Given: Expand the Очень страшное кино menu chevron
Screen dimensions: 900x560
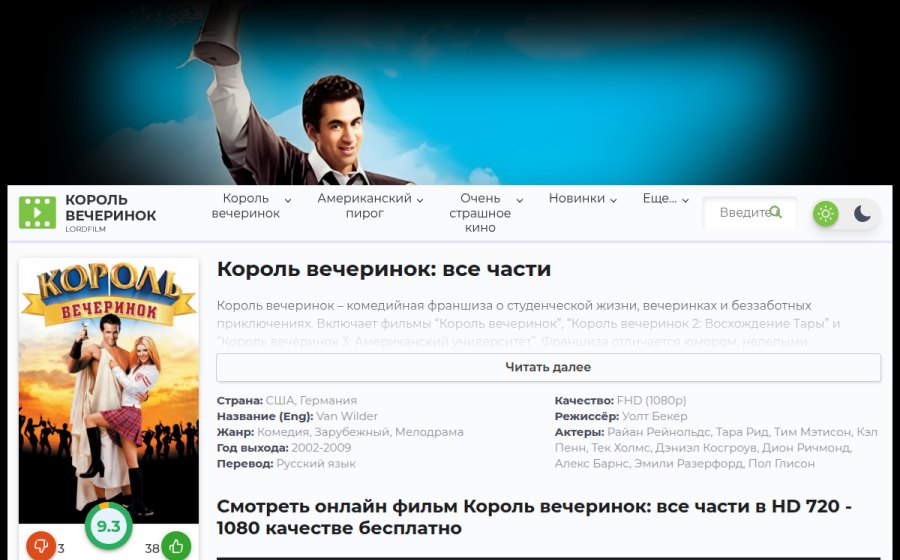Looking at the screenshot, I should tap(519, 200).
